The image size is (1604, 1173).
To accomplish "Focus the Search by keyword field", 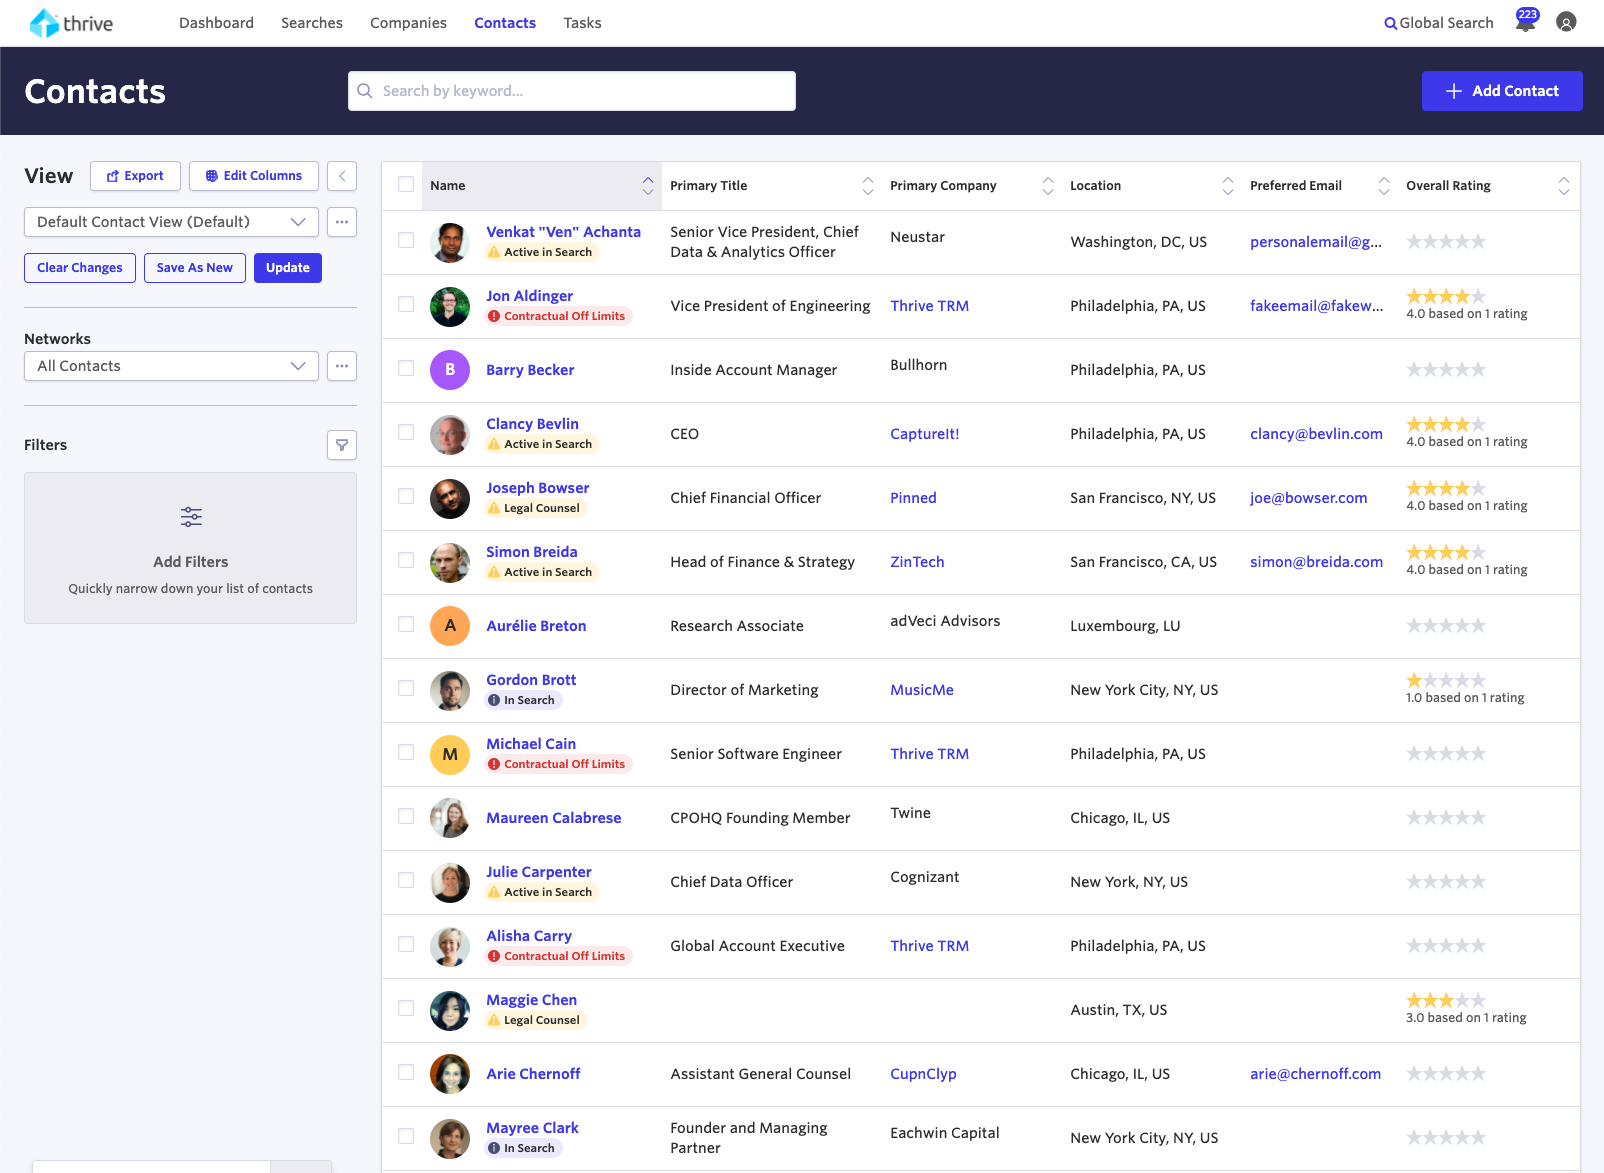I will (x=572, y=91).
